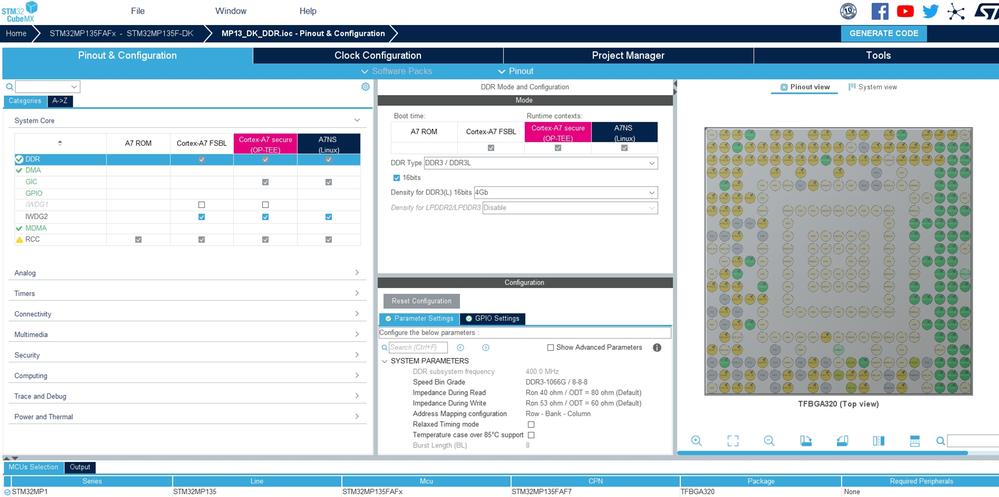Open the Window menu
Screen dimensions: 999x497
point(231,11)
